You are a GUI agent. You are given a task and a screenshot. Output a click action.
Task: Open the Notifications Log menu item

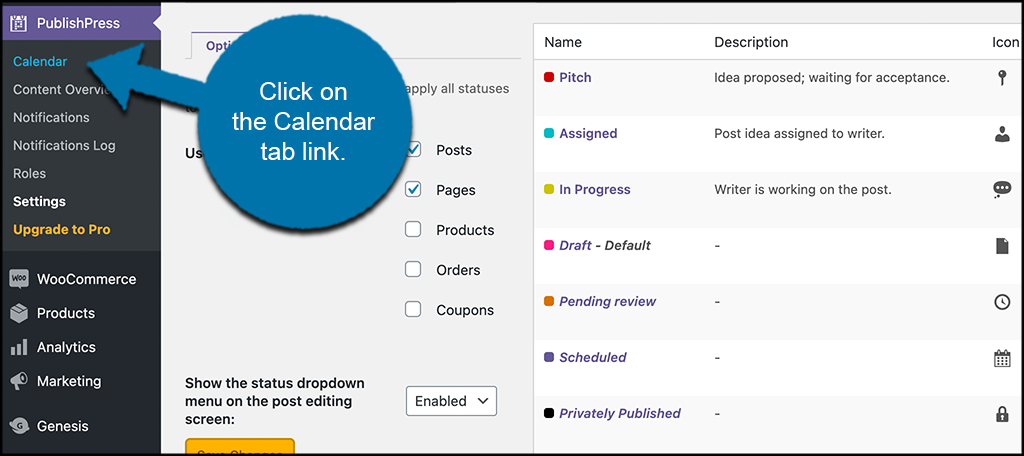point(64,146)
